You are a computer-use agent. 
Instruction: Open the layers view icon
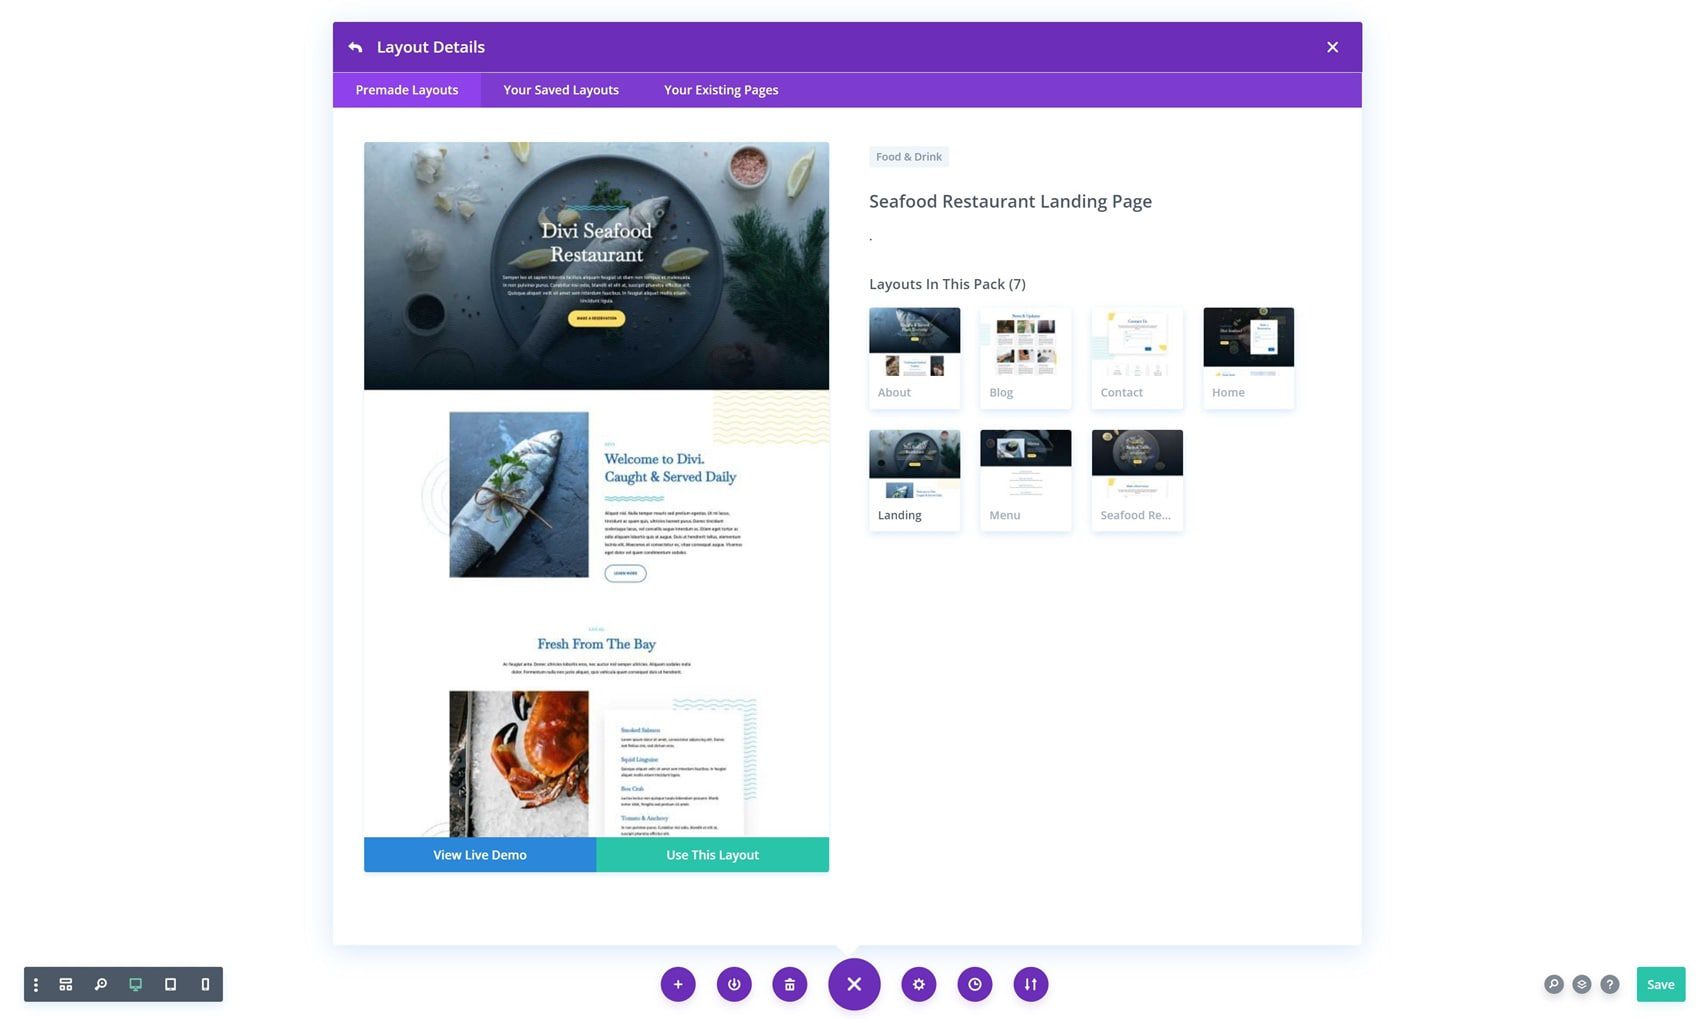(x=1582, y=985)
